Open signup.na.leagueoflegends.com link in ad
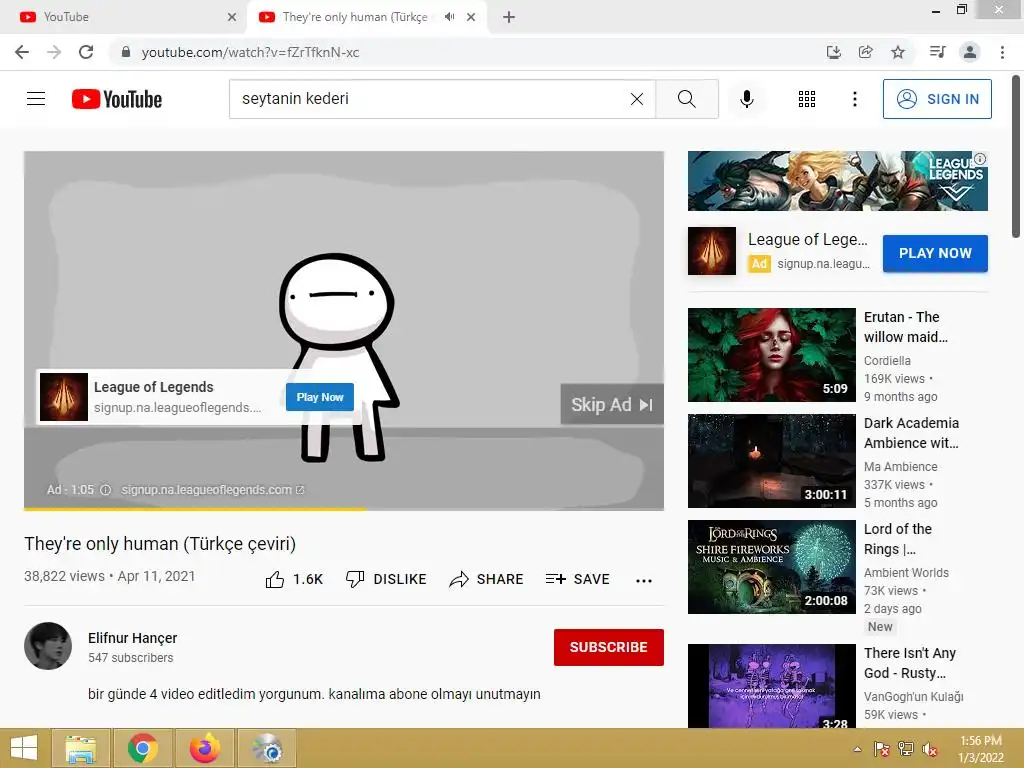The height and width of the screenshot is (768, 1024). click(213, 490)
